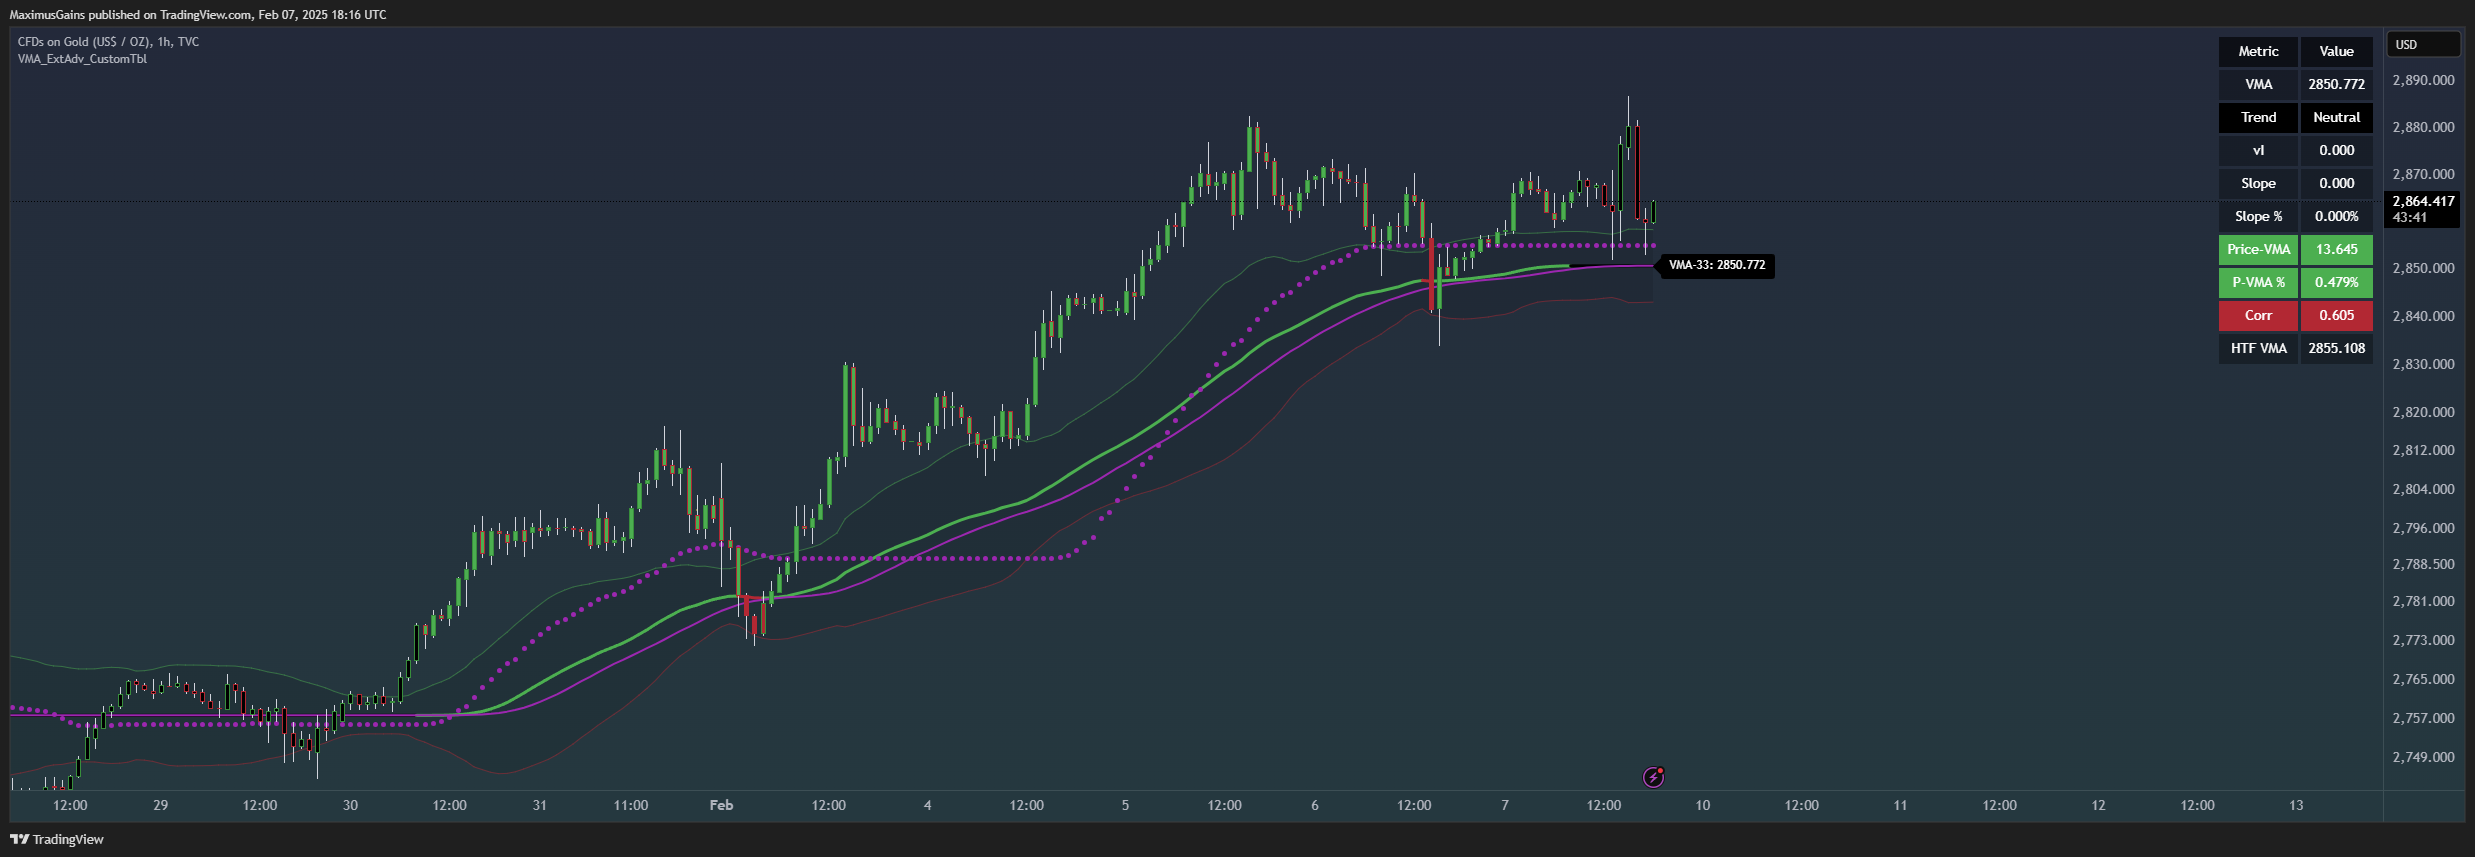
Task: Click the 2,749.000 price axis label
Action: [2423, 757]
